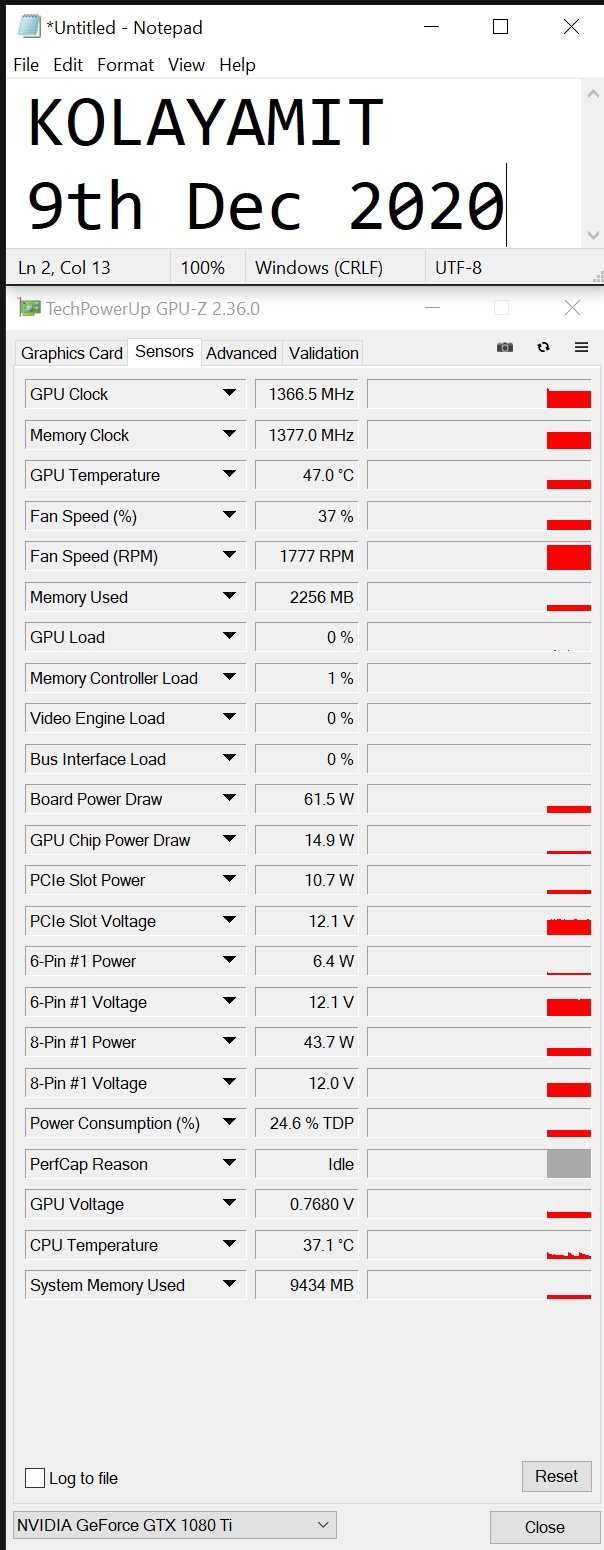
Task: Open the Board Power Draw dropdown arrow
Action: [230, 799]
